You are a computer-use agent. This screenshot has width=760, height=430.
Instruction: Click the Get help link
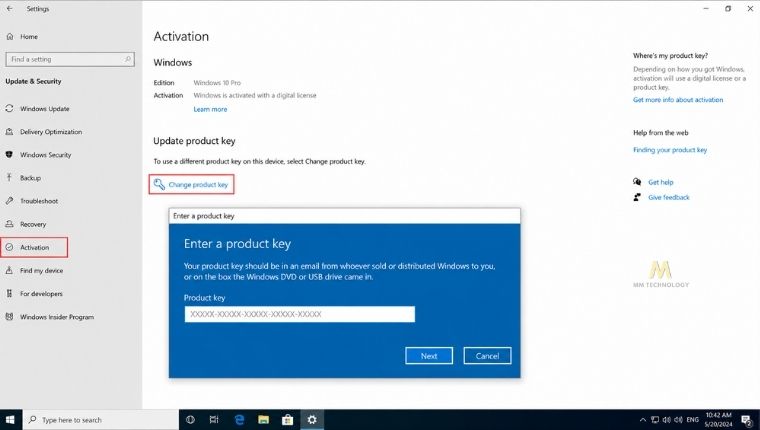661,182
